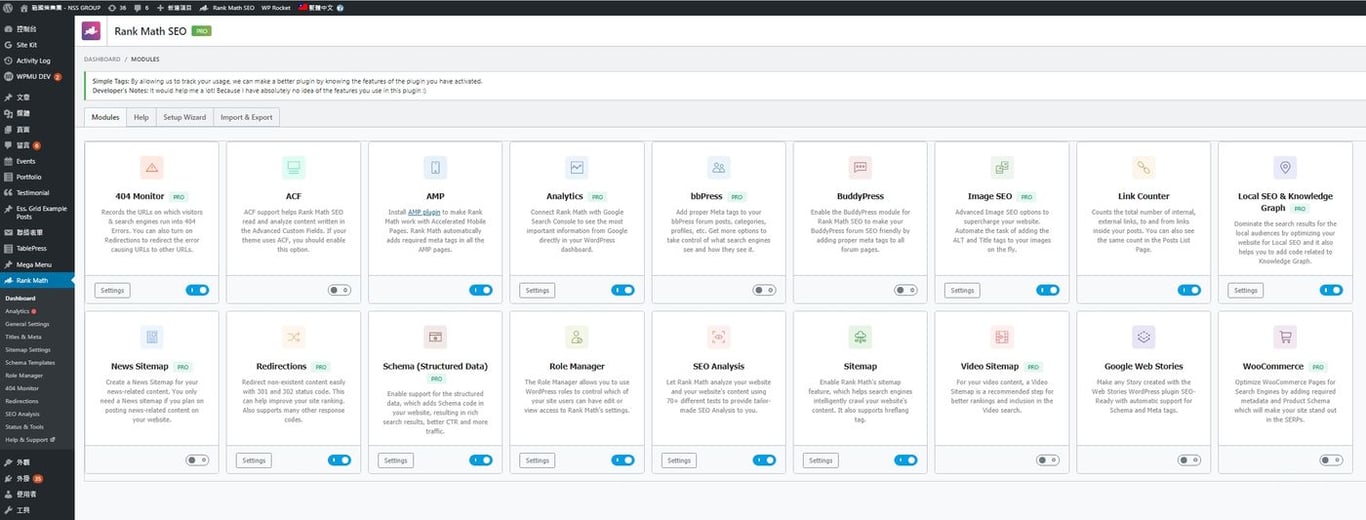Enable the ACF module toggle
This screenshot has height=520, width=1366.
click(x=339, y=290)
